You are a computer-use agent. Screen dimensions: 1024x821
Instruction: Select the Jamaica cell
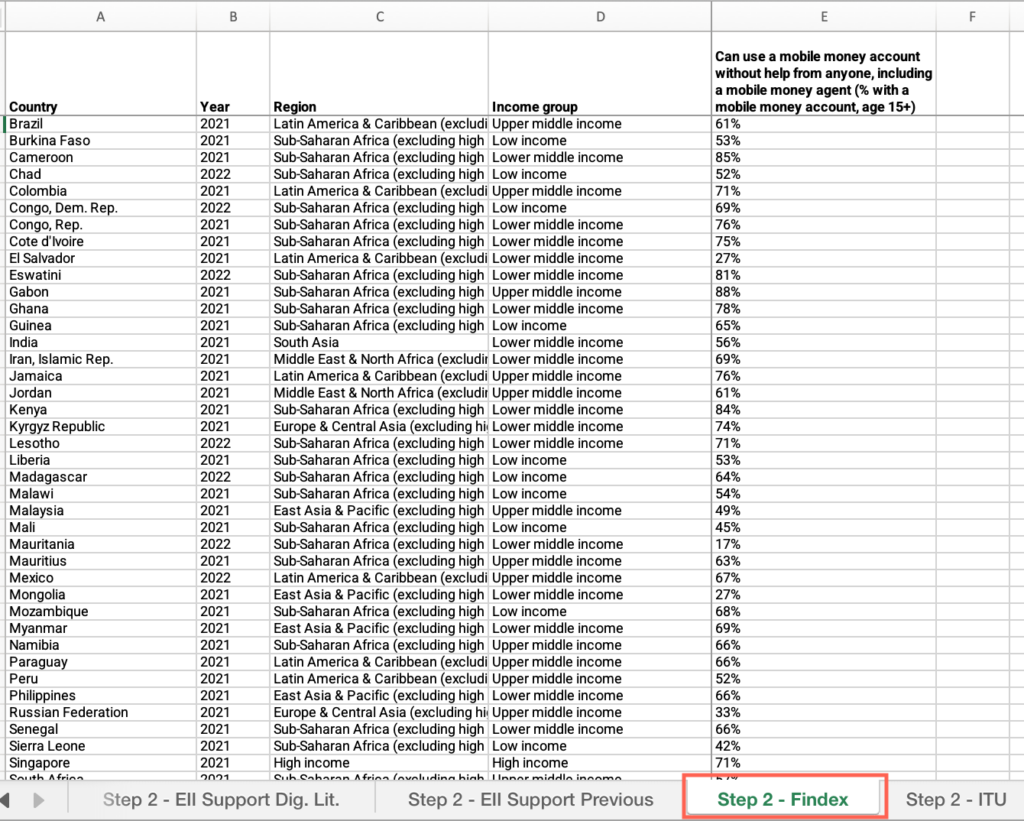101,376
